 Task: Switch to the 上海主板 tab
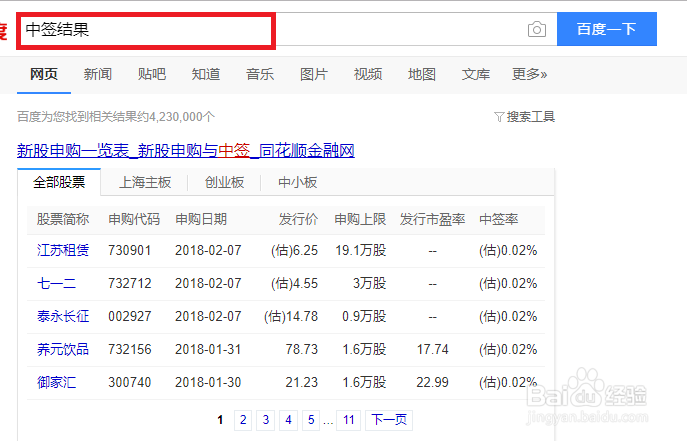(145, 182)
